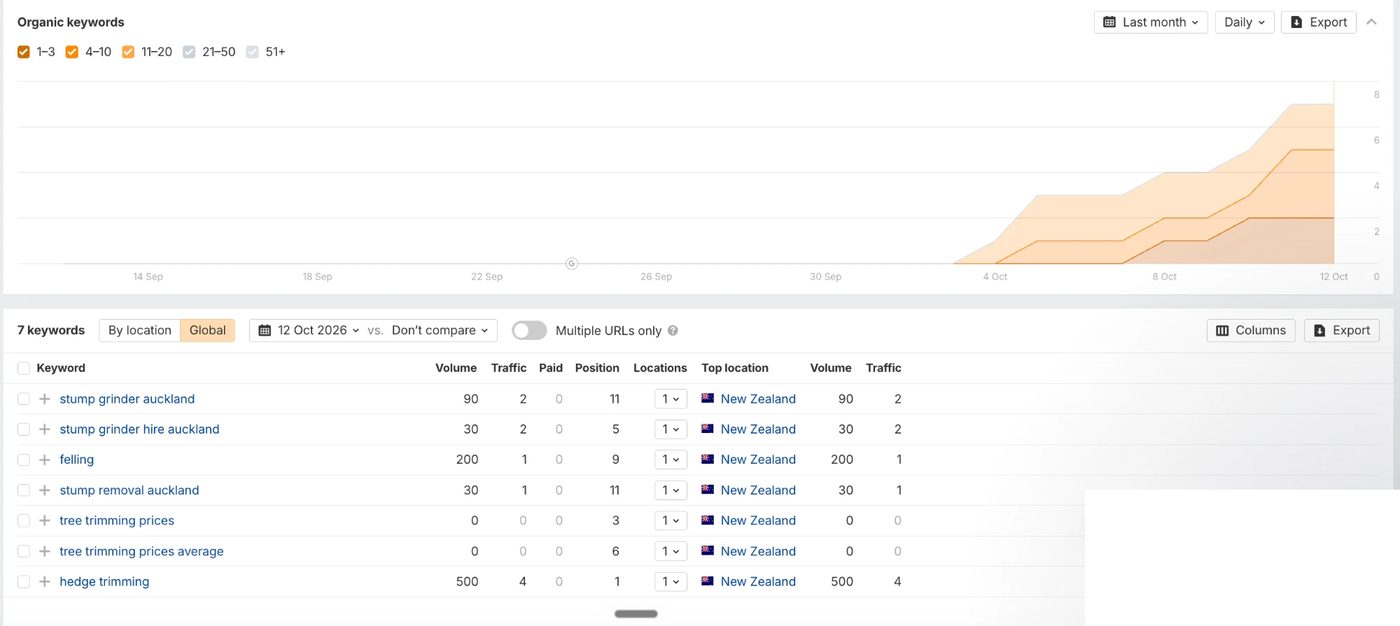The width and height of the screenshot is (1400, 626).
Task: Sort by Locations column header
Action: pyautogui.click(x=660, y=368)
